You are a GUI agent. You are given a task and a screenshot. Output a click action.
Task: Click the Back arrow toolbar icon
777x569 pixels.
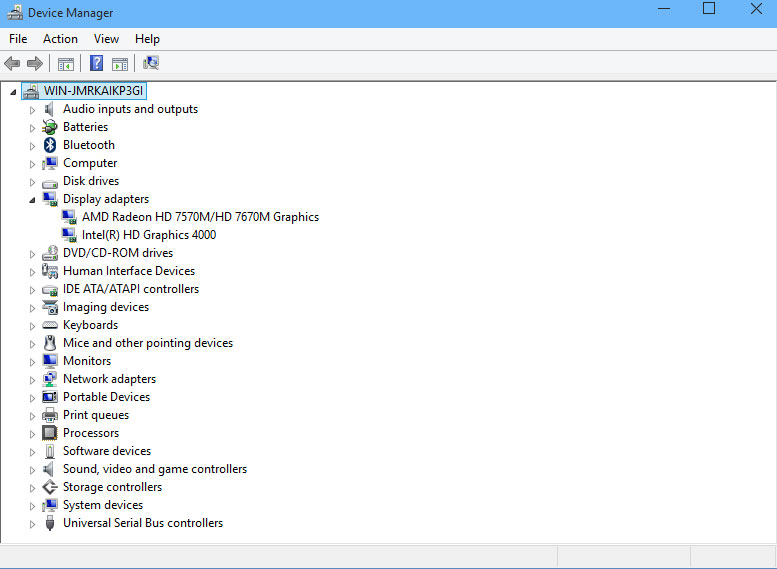(12, 63)
